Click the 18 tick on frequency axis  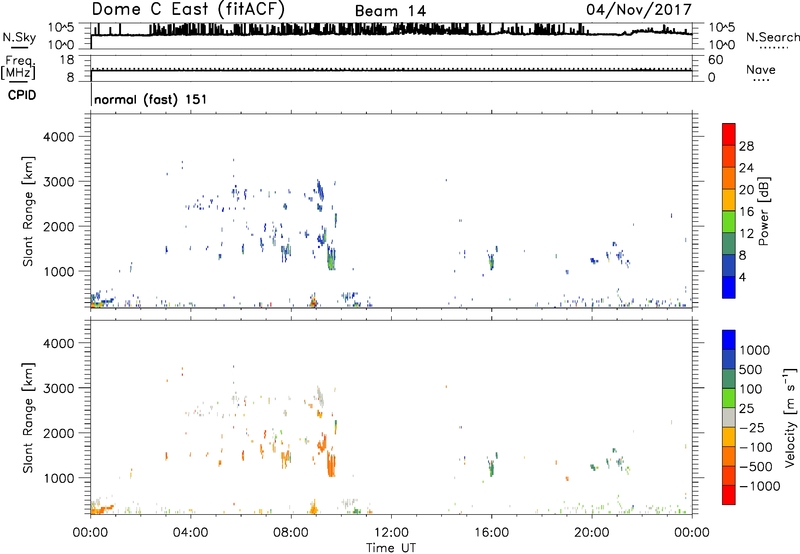coord(67,60)
